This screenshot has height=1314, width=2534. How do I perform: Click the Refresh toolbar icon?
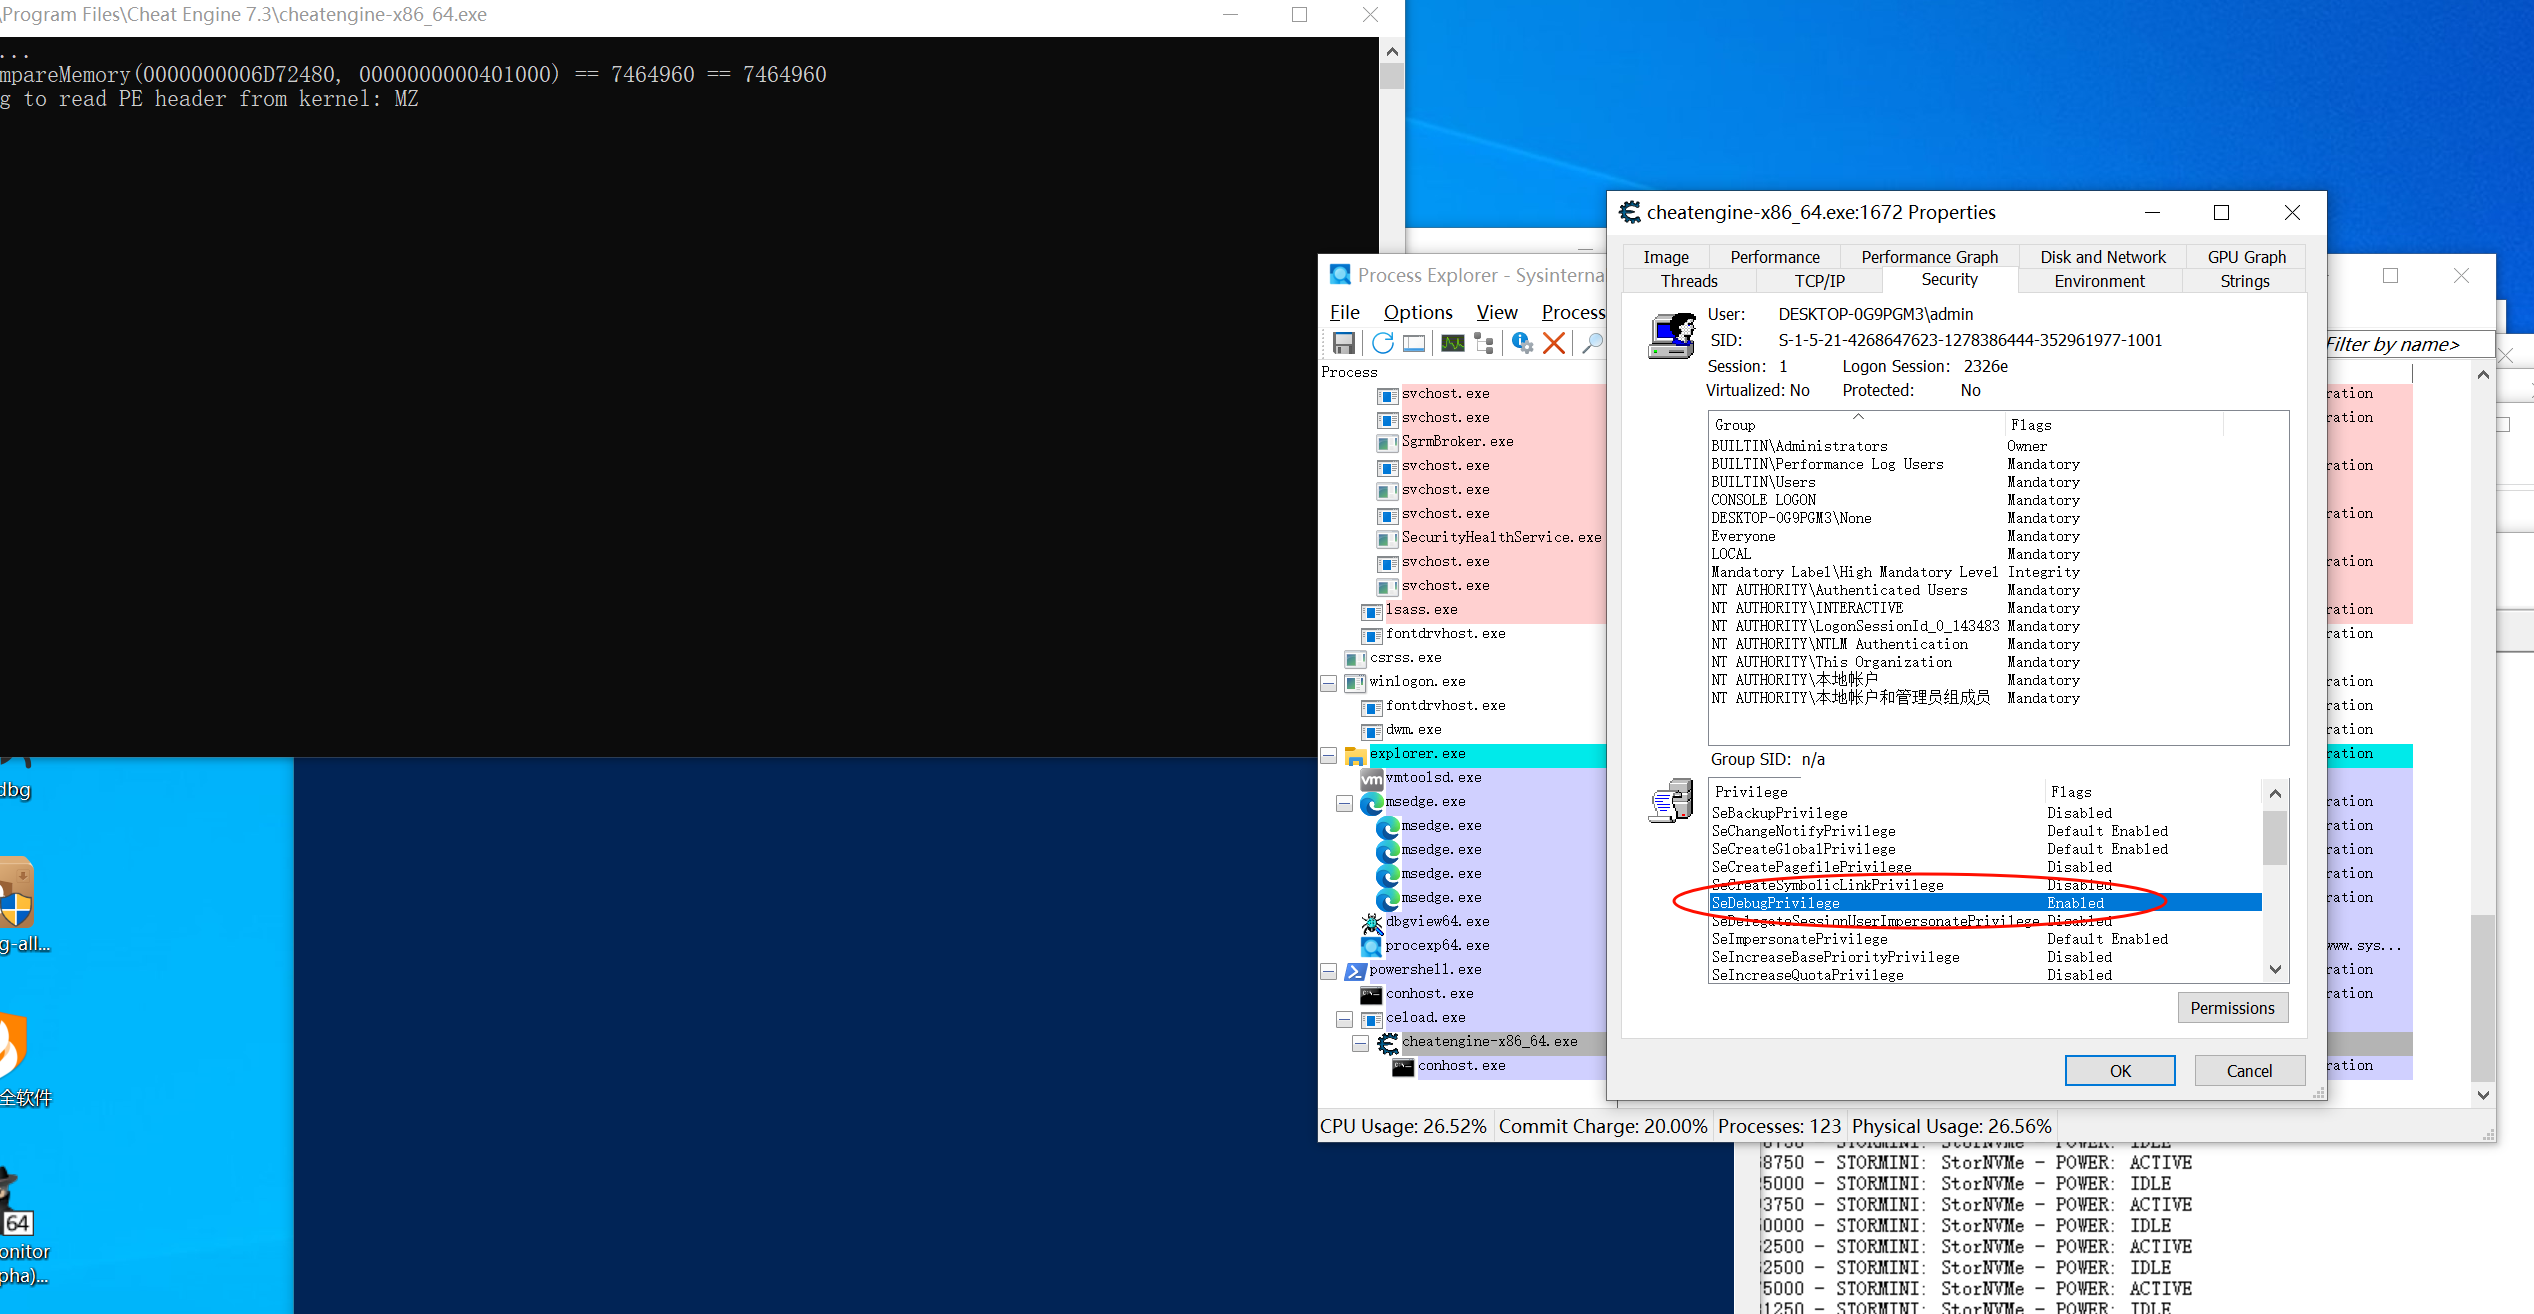click(1382, 343)
